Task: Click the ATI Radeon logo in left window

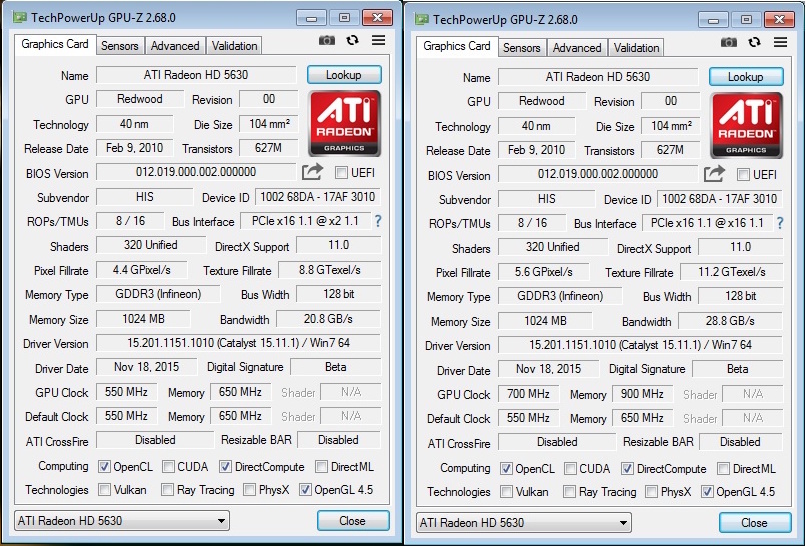Action: [344, 123]
